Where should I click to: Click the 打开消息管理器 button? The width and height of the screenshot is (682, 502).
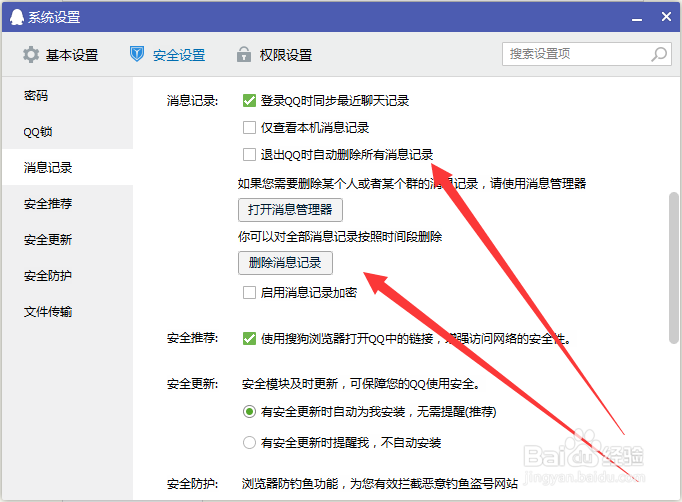point(290,210)
